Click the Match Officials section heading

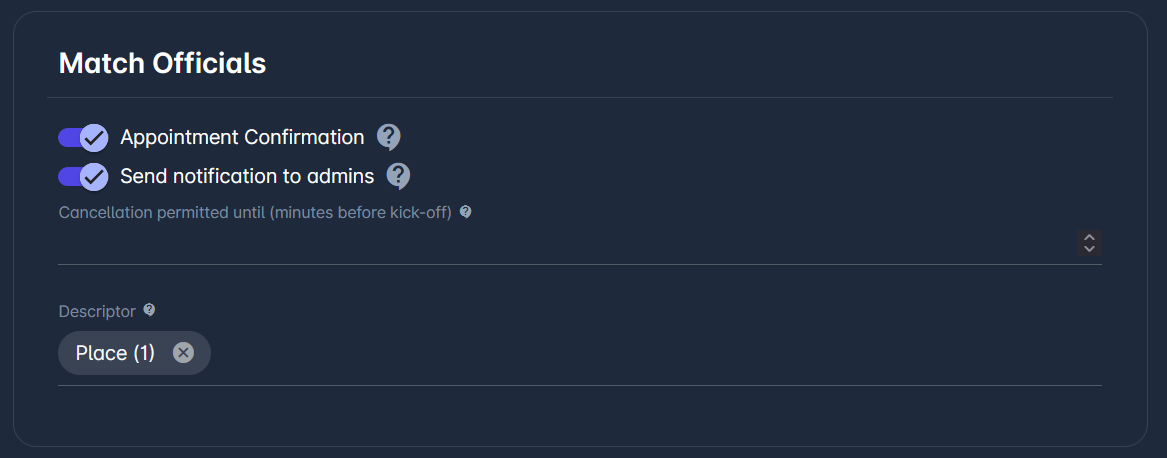point(162,63)
